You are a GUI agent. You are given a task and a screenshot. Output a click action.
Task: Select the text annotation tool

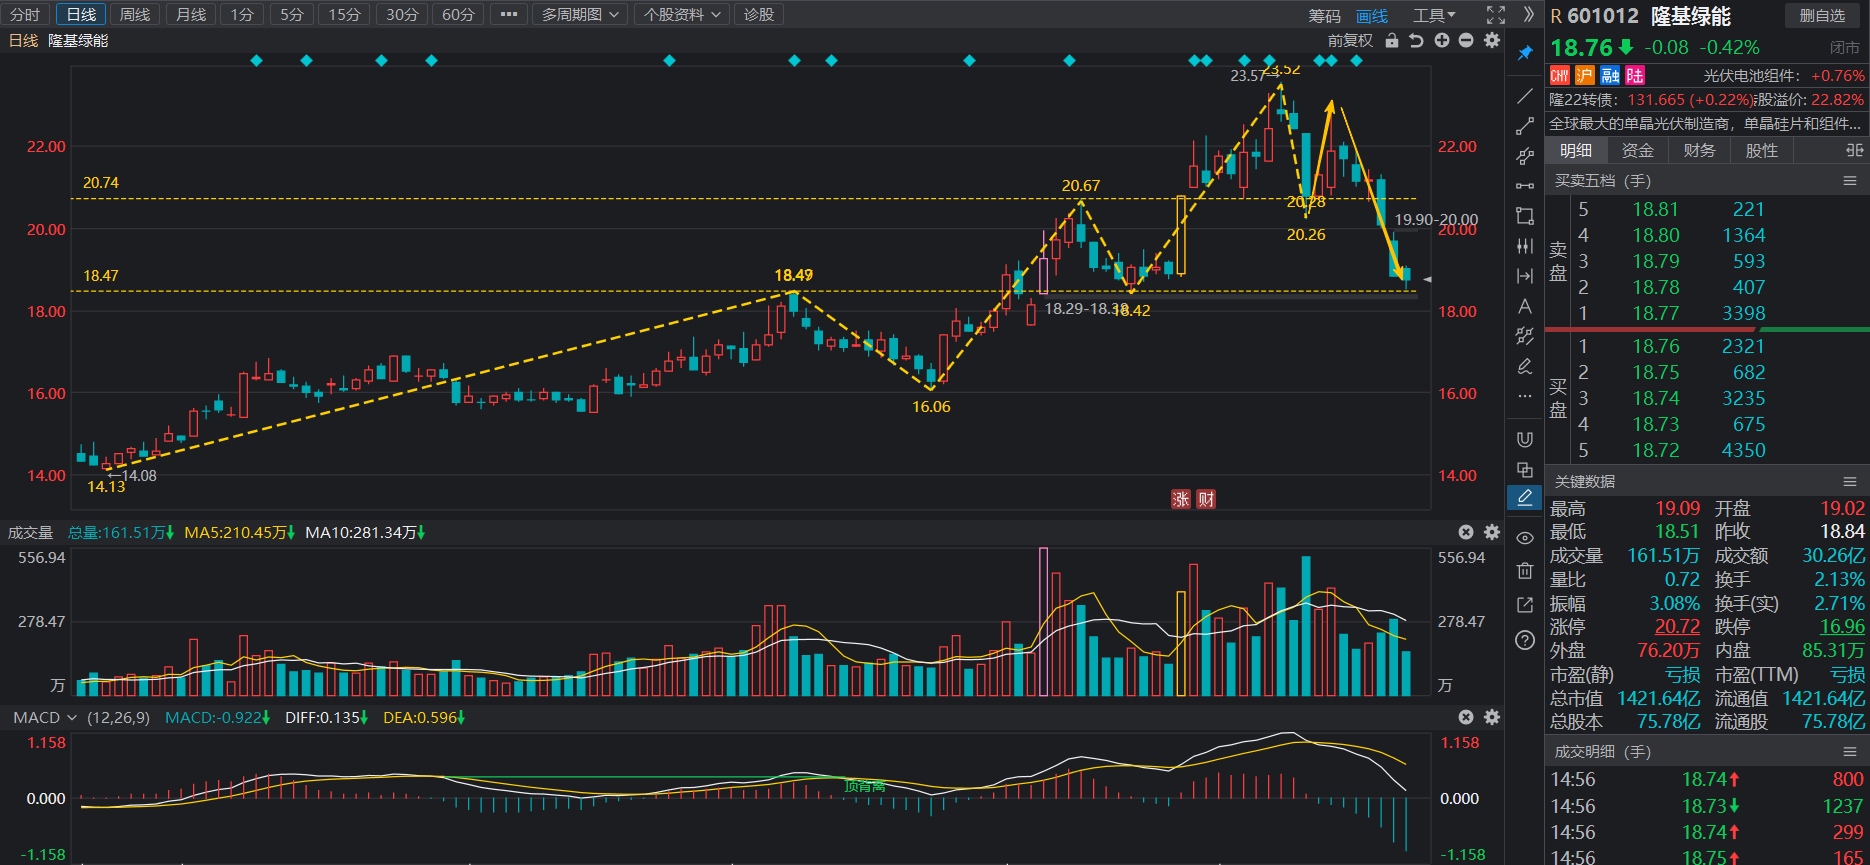point(1524,306)
